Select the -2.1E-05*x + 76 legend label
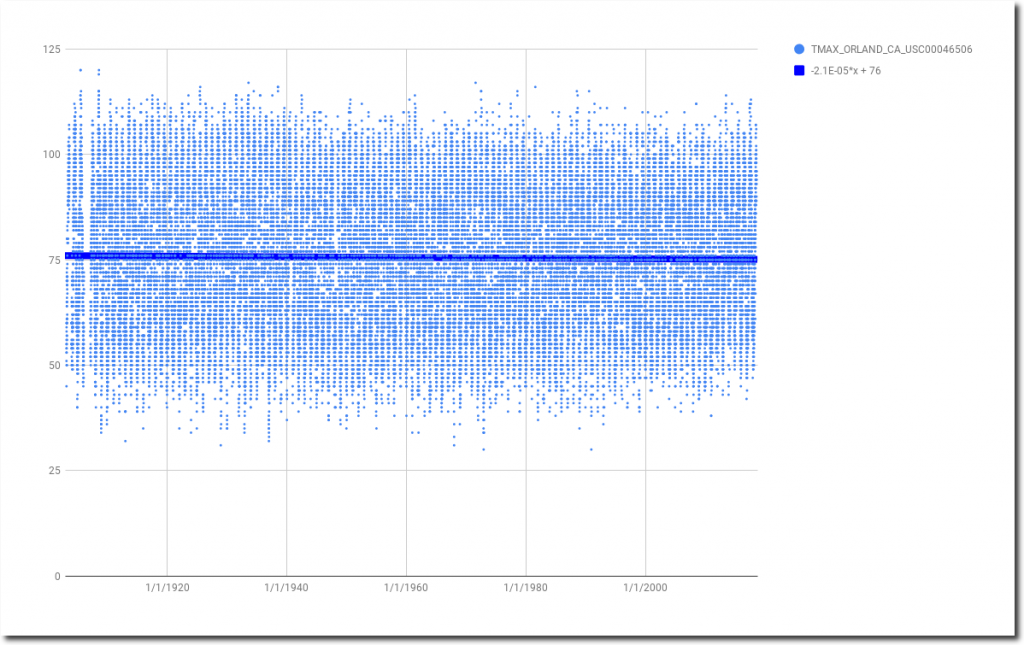 coord(846,70)
